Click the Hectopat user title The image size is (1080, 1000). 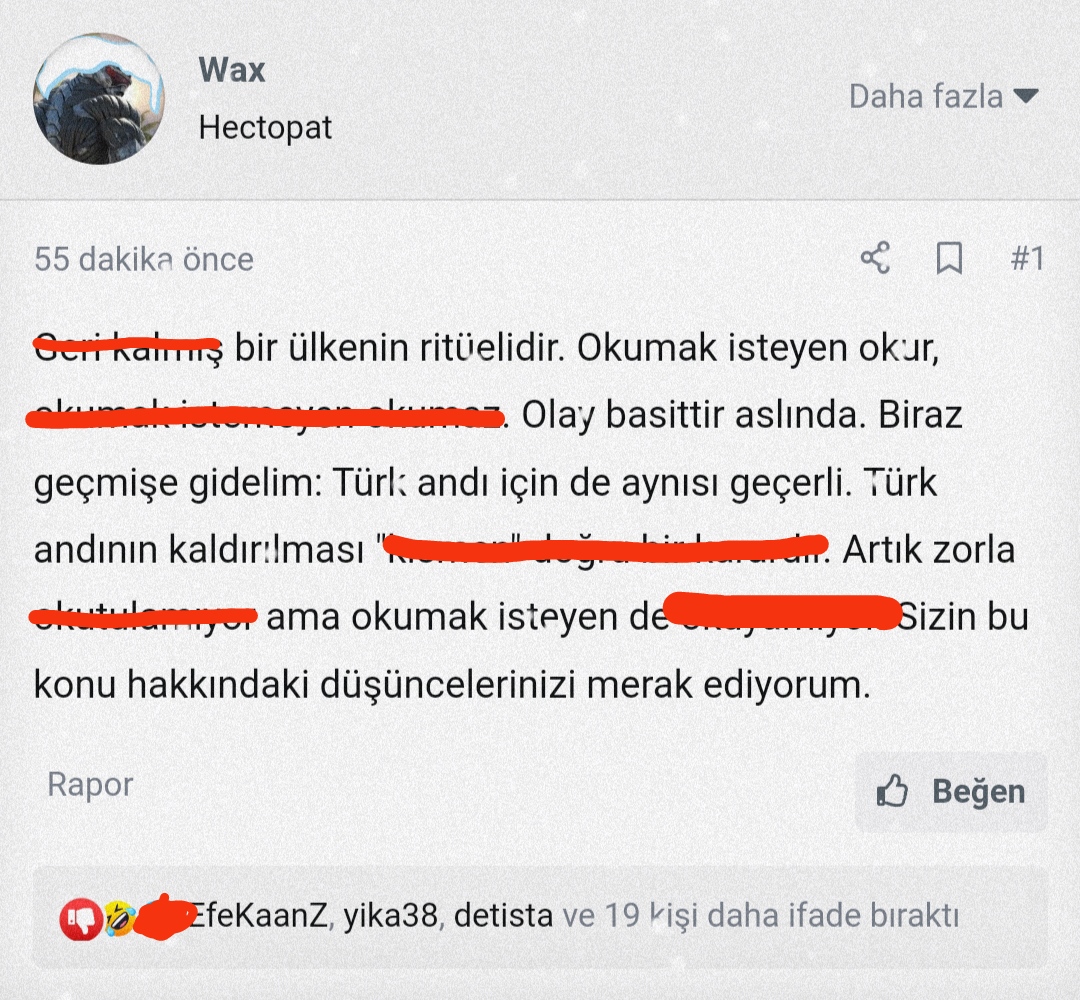tap(265, 127)
